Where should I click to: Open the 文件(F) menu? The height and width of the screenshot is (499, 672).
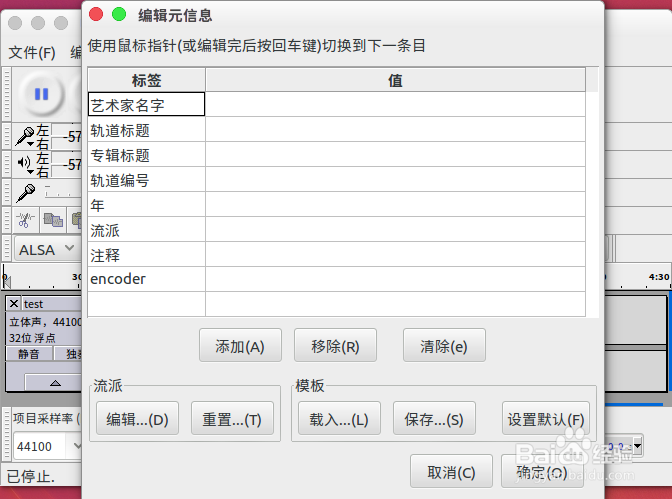pyautogui.click(x=32, y=52)
